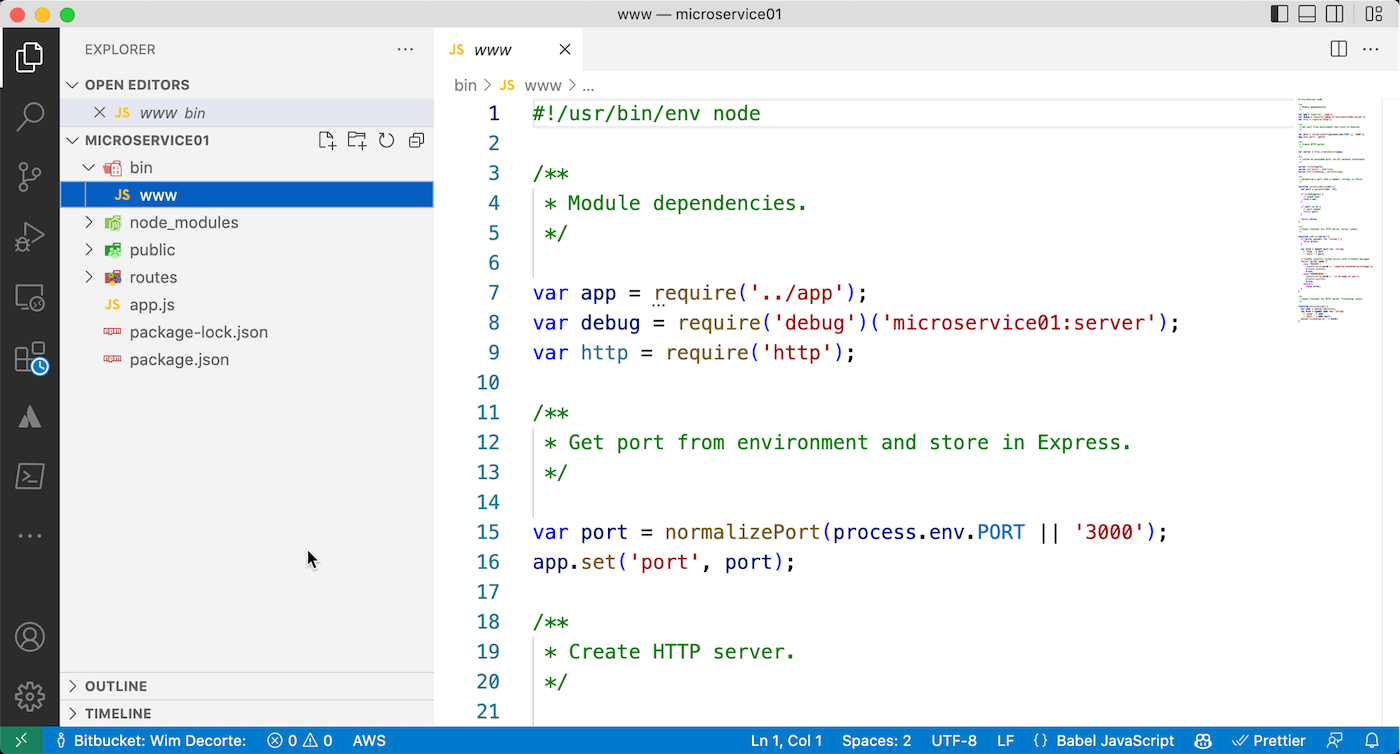Open the Extensions view
The width and height of the screenshot is (1400, 754).
[x=31, y=358]
